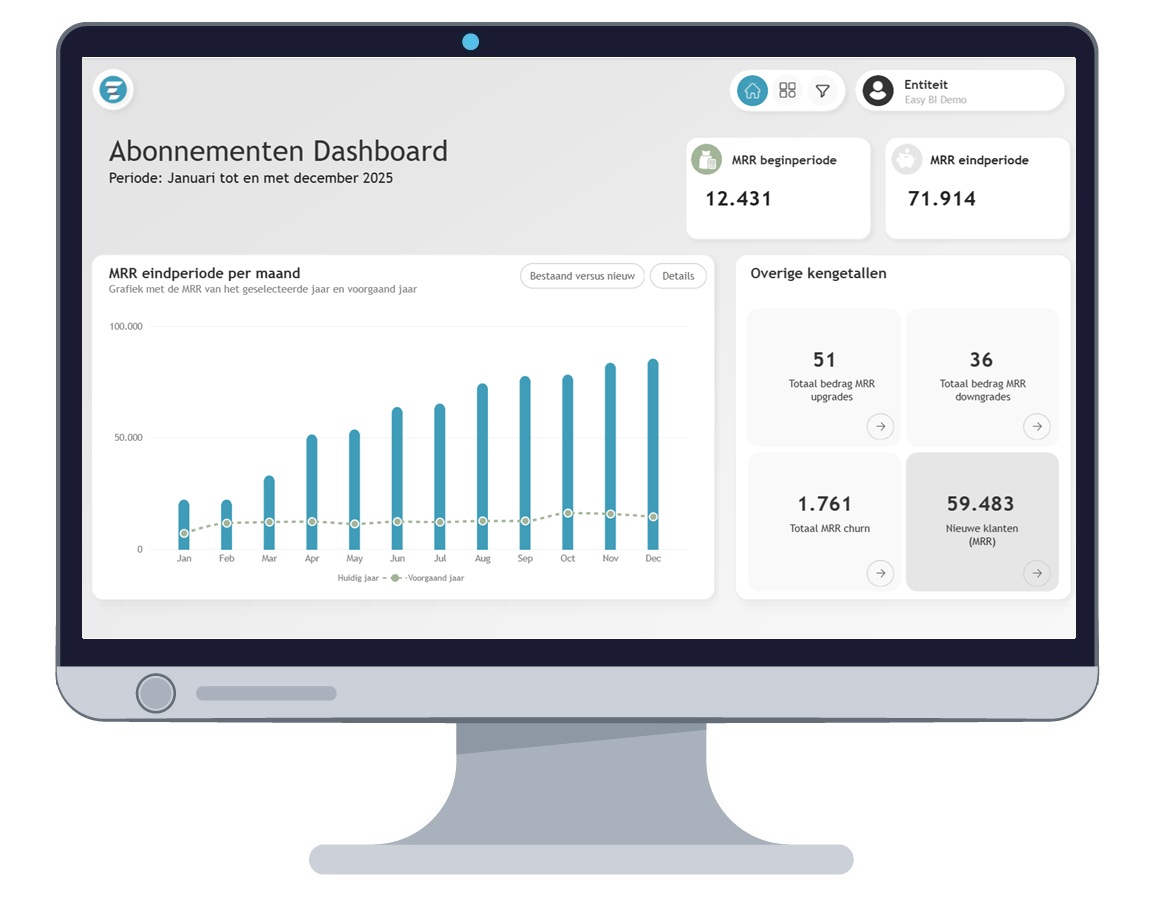The width and height of the screenshot is (1175, 901).
Task: Open the Entiteit Easy BI Demo selector
Action: click(x=960, y=90)
